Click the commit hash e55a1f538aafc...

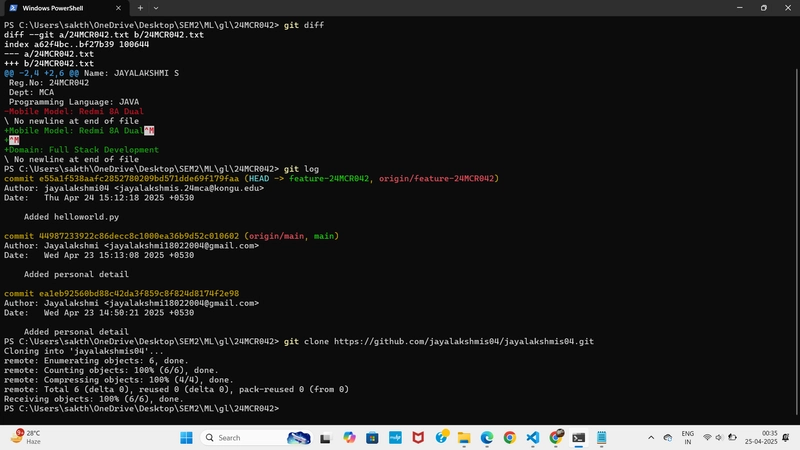click(x=139, y=179)
